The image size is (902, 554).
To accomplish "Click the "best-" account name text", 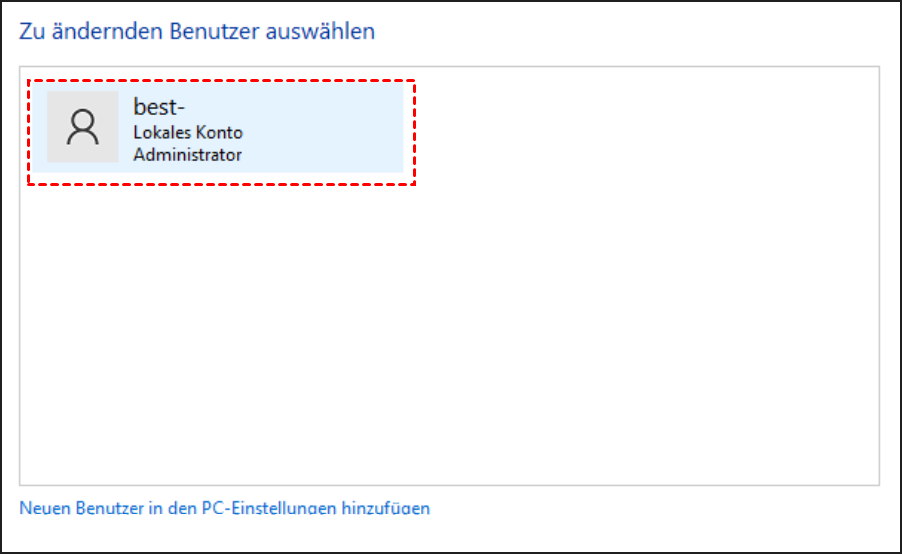I will 153,108.
